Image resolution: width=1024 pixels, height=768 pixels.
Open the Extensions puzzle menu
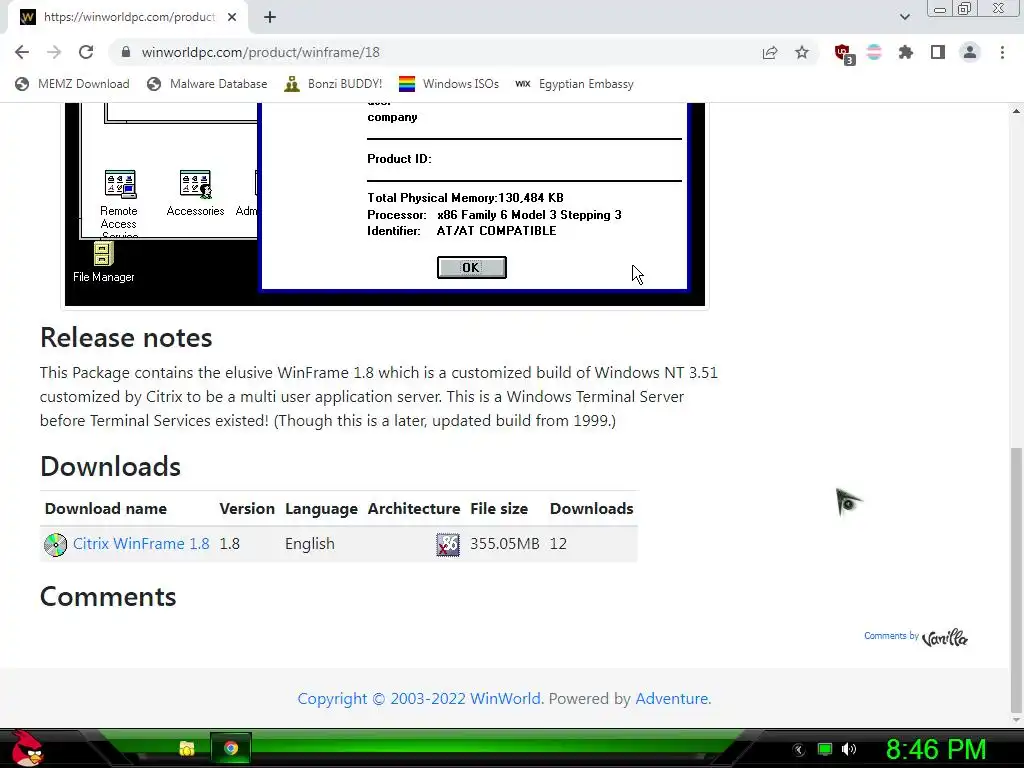[x=906, y=52]
